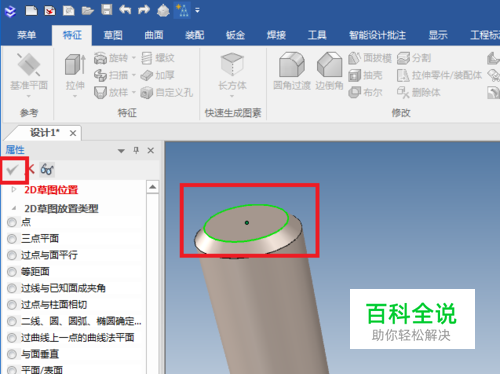Image resolution: width=500 pixels, height=374 pixels.
Task: Close the 属性 properties panel
Action: click(151, 151)
